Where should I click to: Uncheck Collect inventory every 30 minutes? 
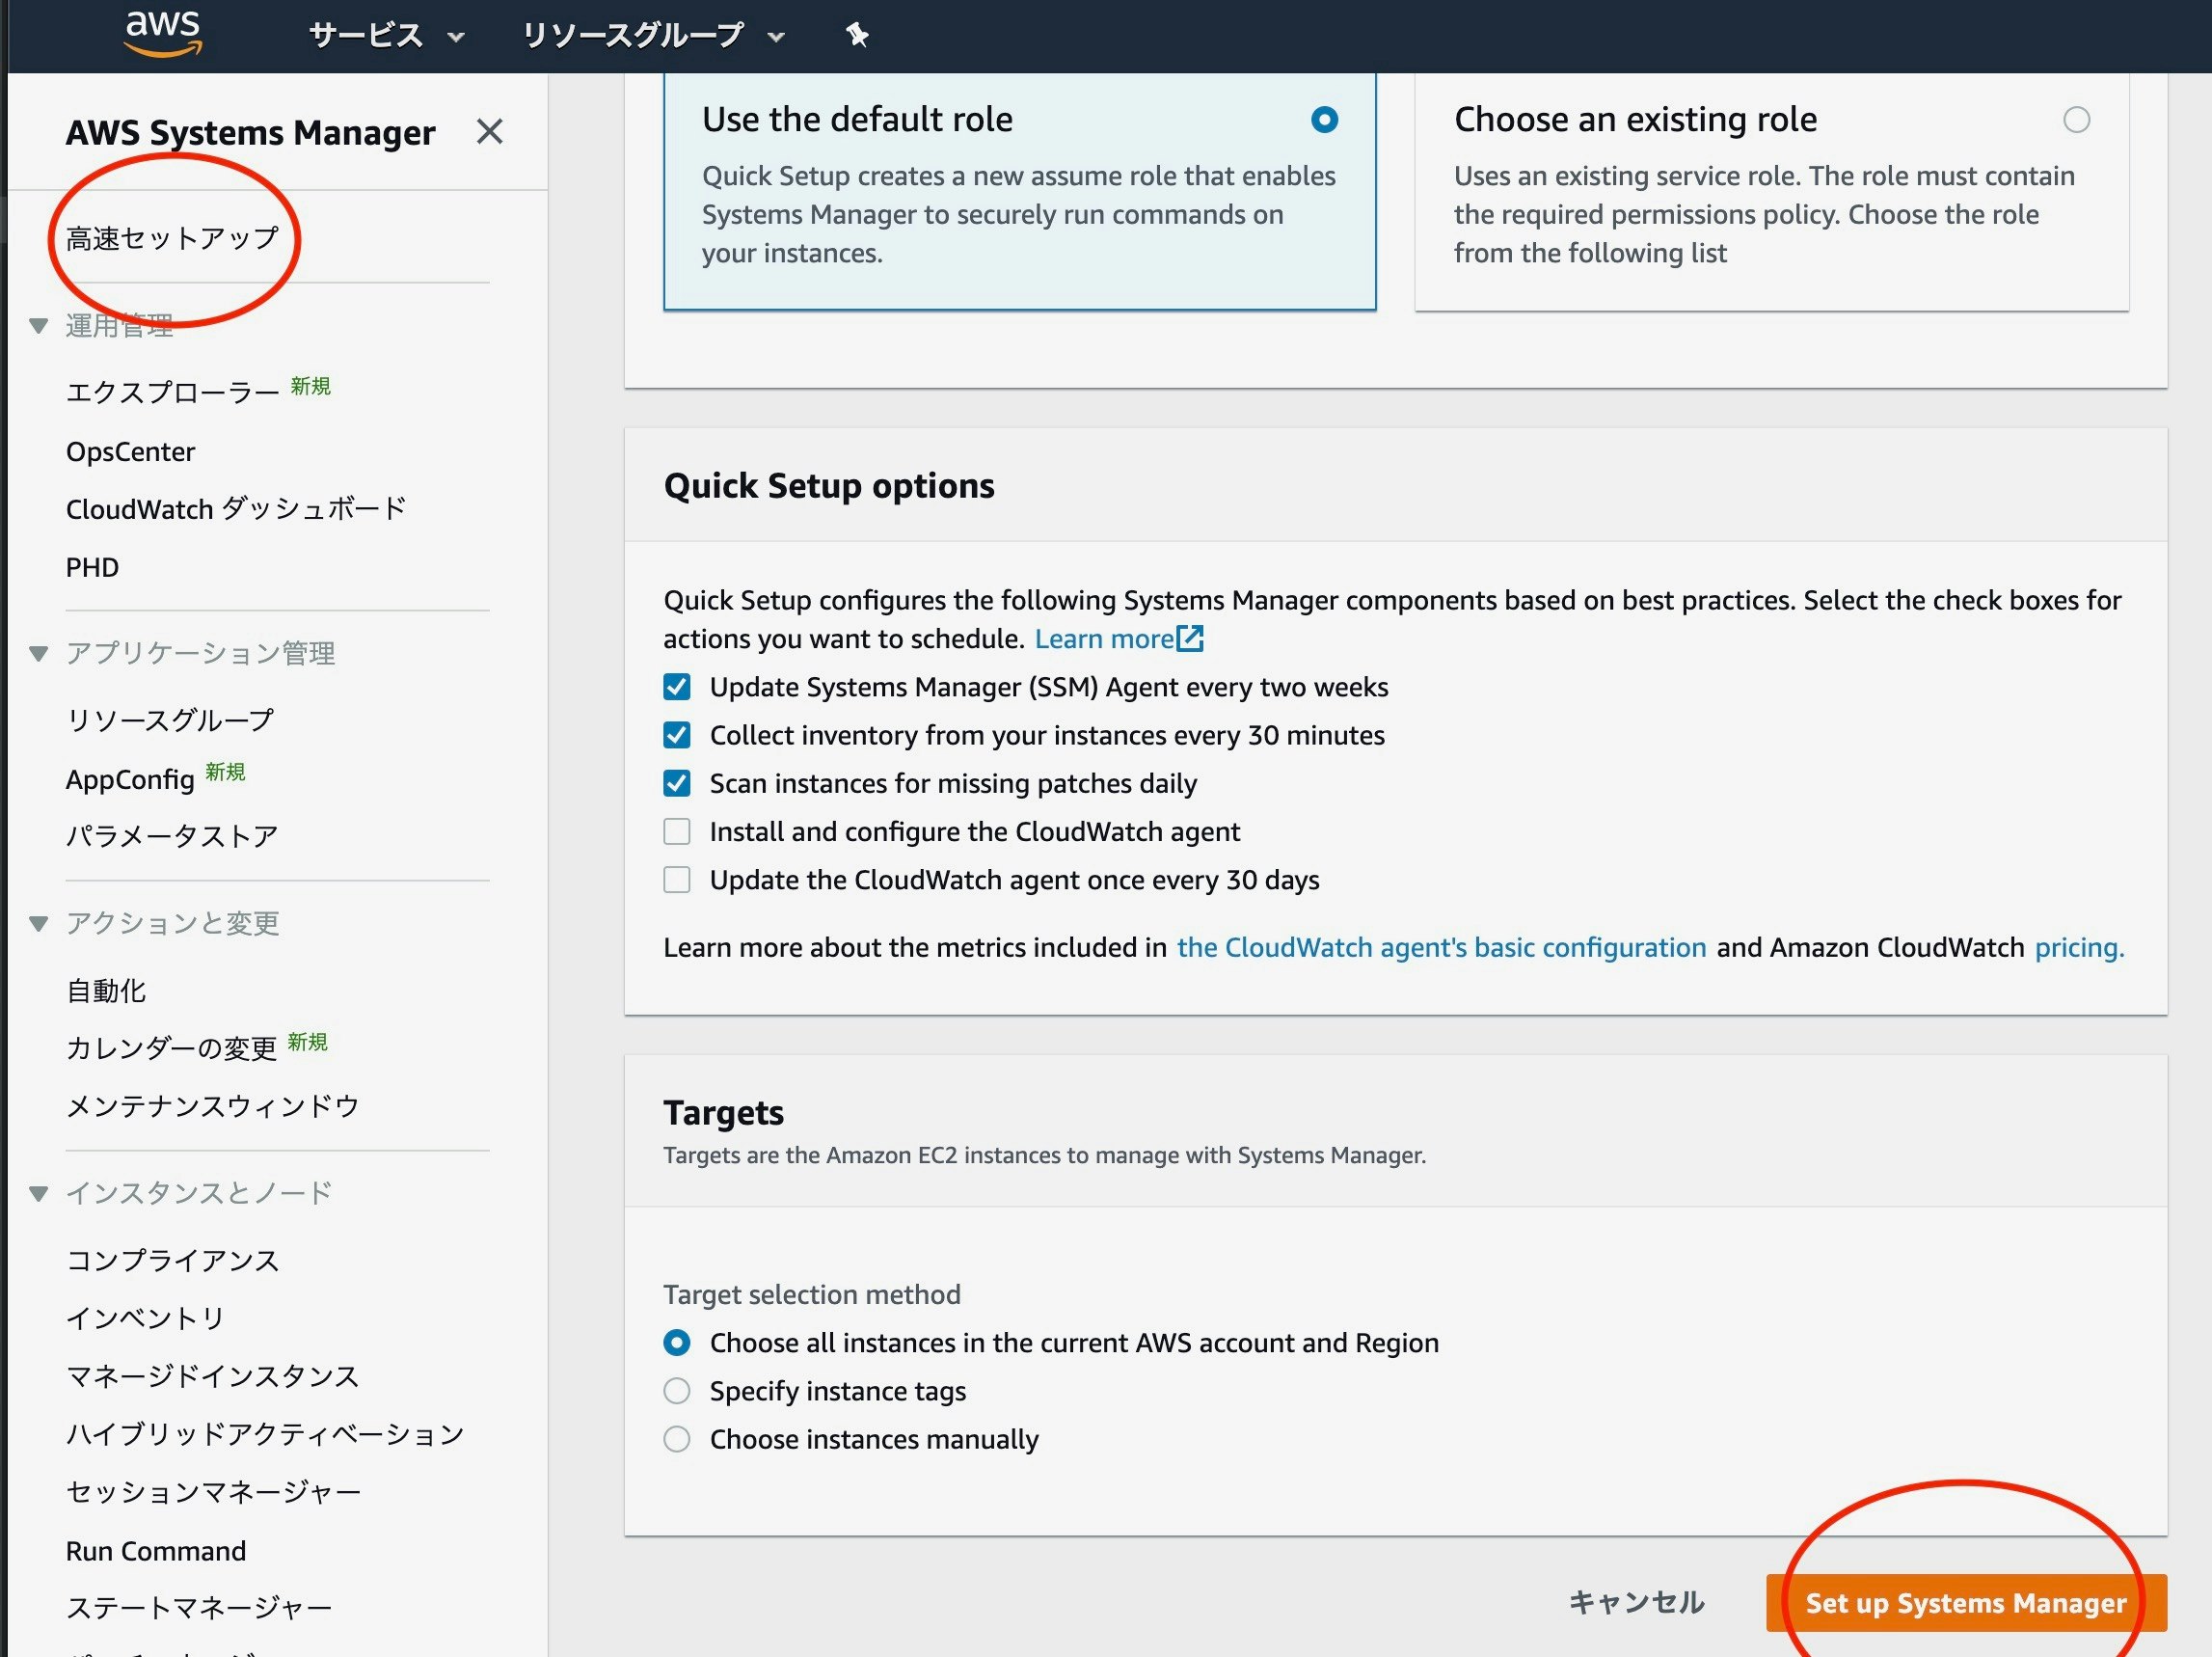[x=677, y=735]
